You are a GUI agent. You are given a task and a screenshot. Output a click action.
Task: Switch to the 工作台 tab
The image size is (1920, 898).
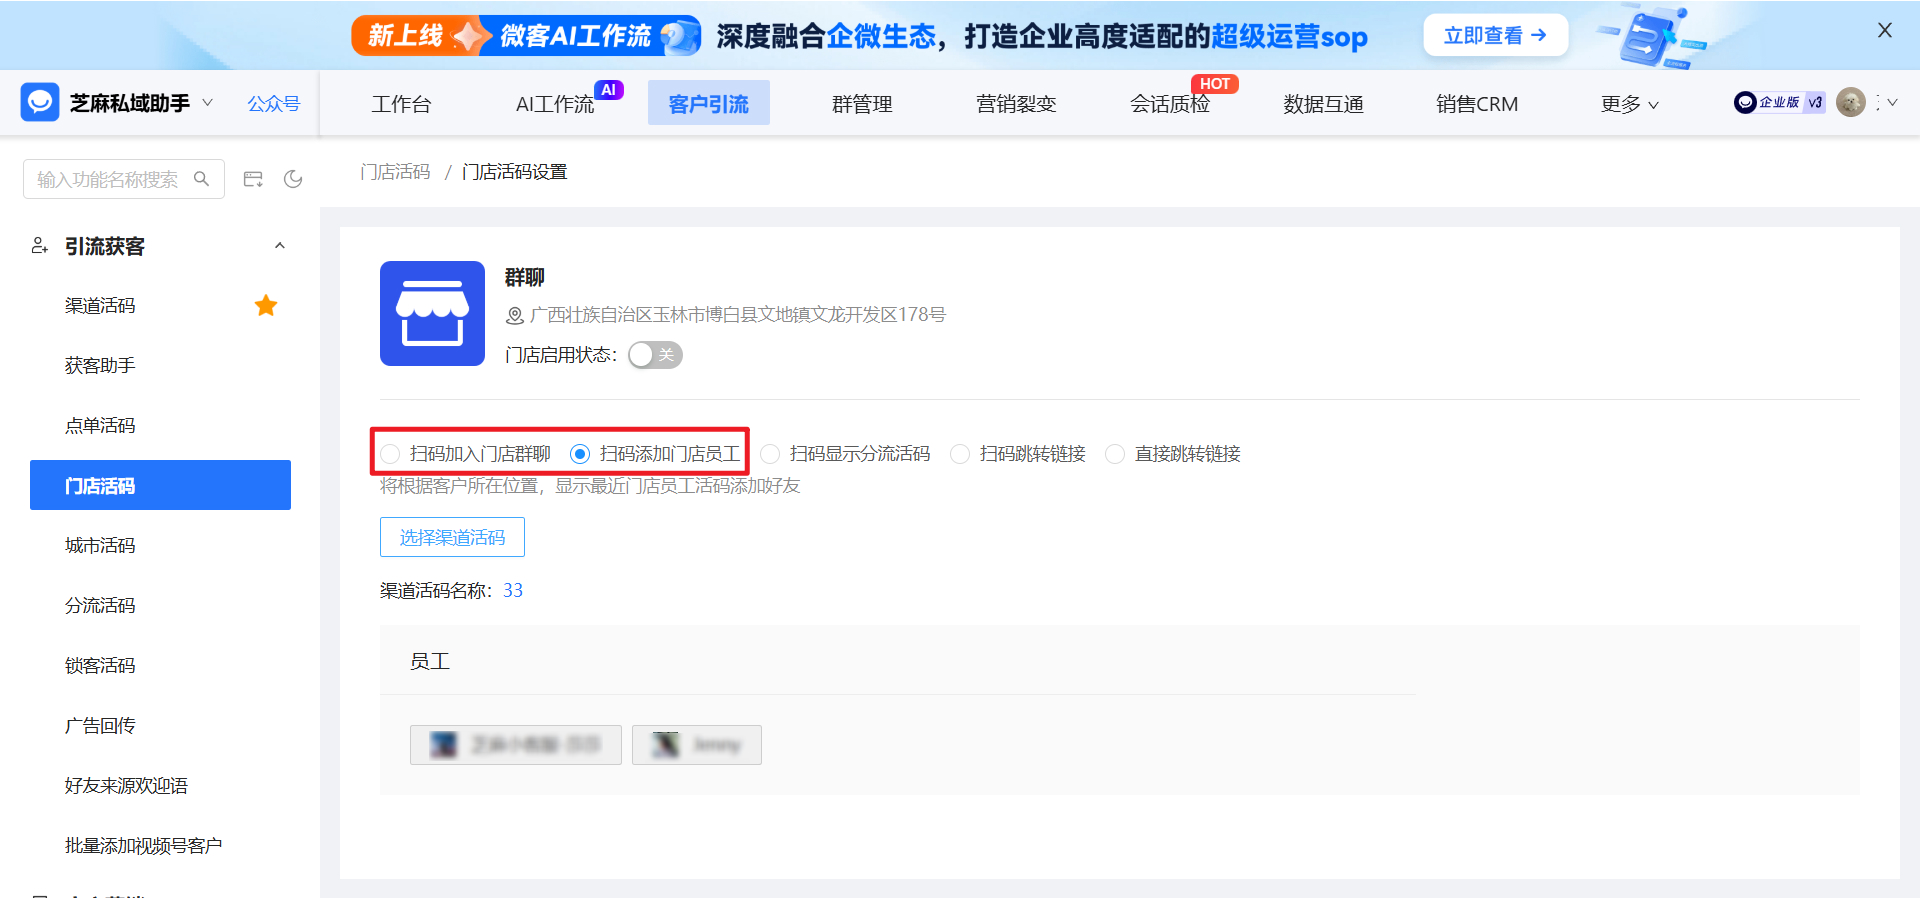(x=401, y=104)
